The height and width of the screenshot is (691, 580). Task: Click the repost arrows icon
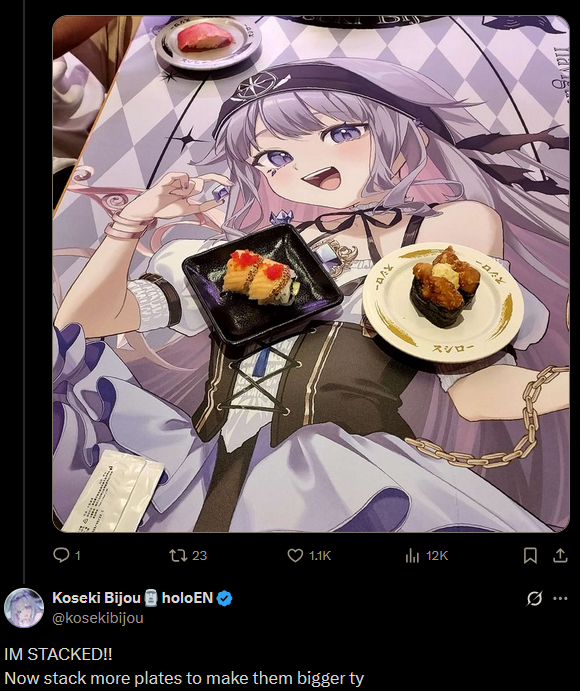point(178,555)
